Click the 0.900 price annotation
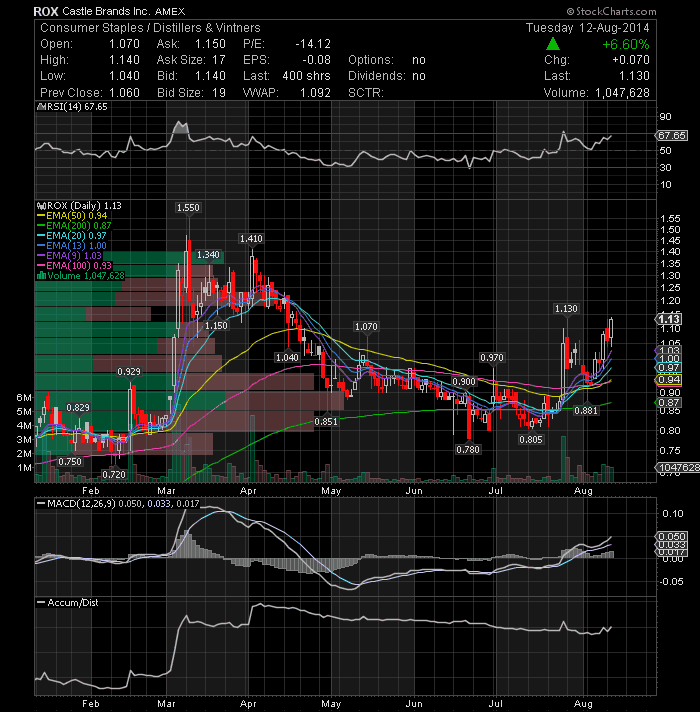 pos(463,381)
